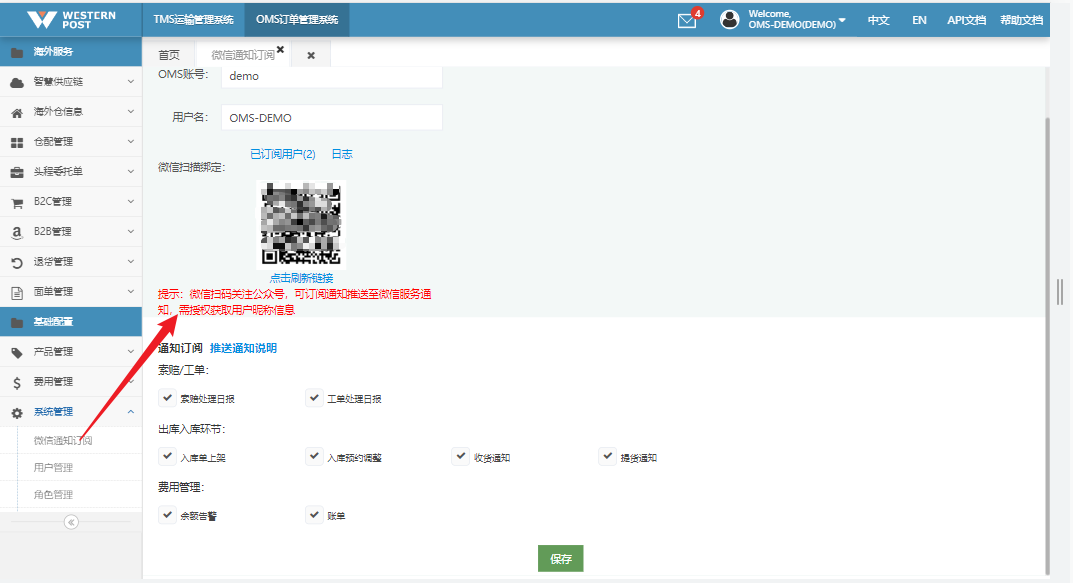Select the 微信通知订阅 page tab

pos(243,55)
